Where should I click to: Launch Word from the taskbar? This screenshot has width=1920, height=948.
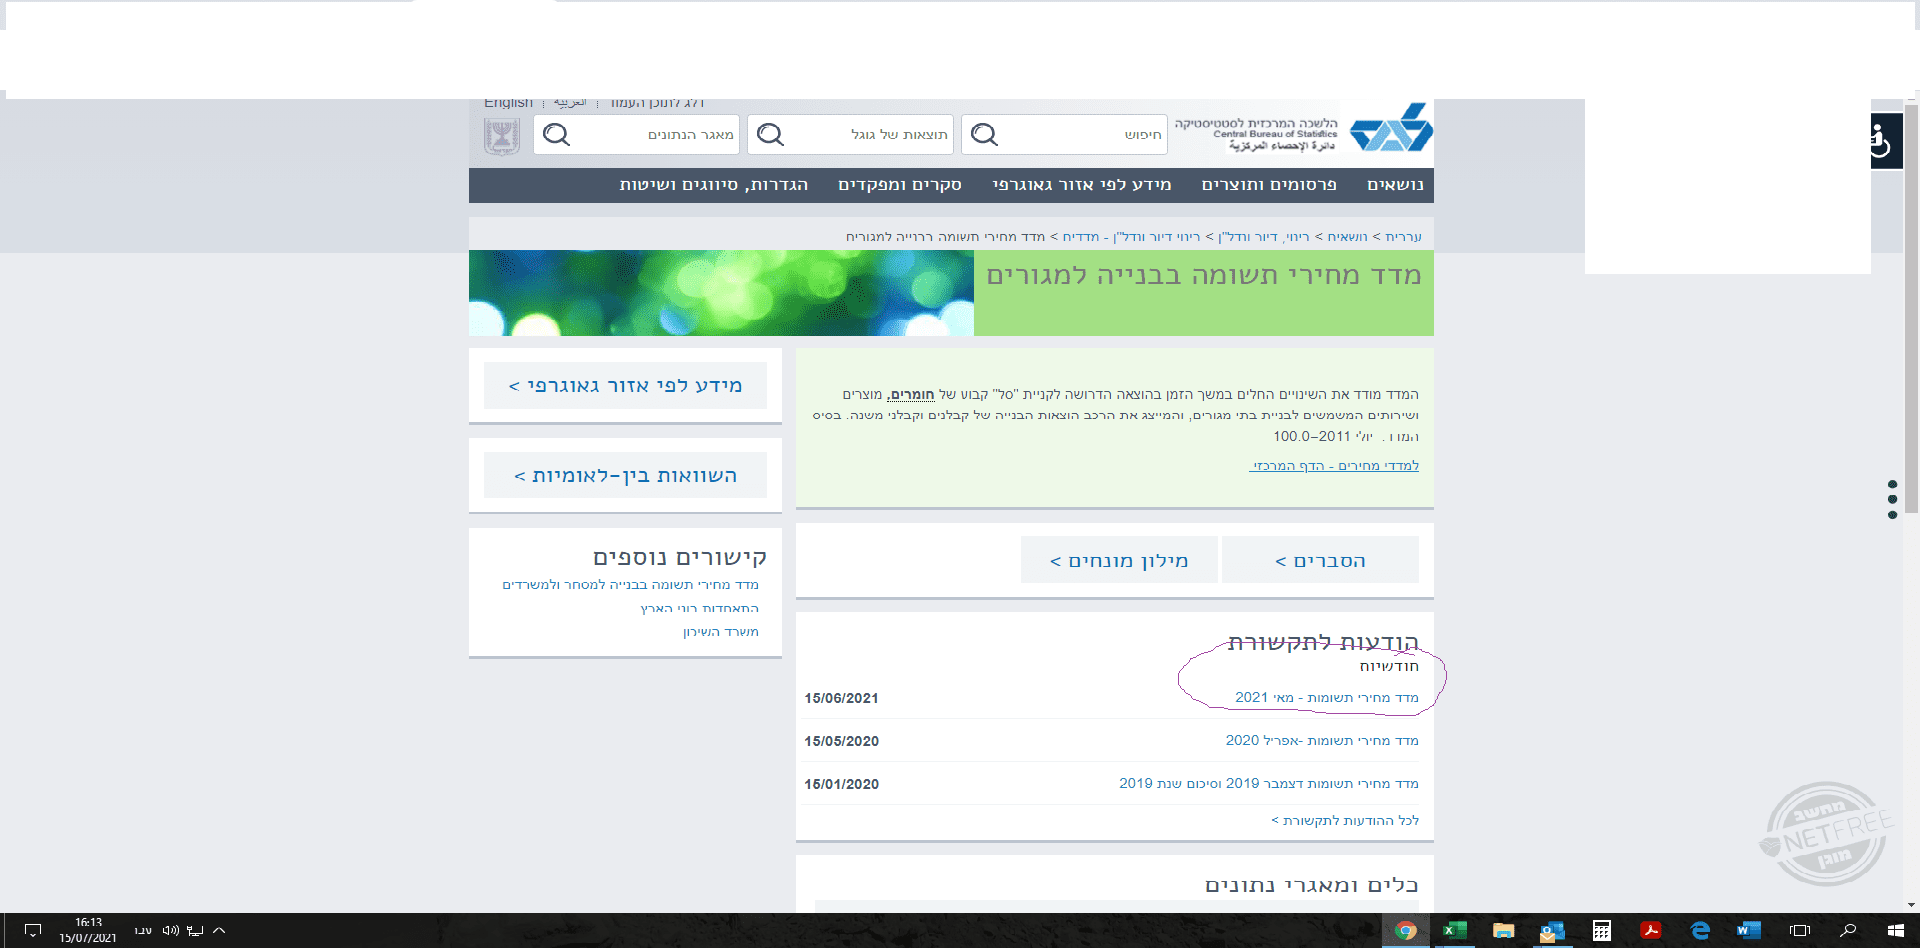click(1749, 931)
